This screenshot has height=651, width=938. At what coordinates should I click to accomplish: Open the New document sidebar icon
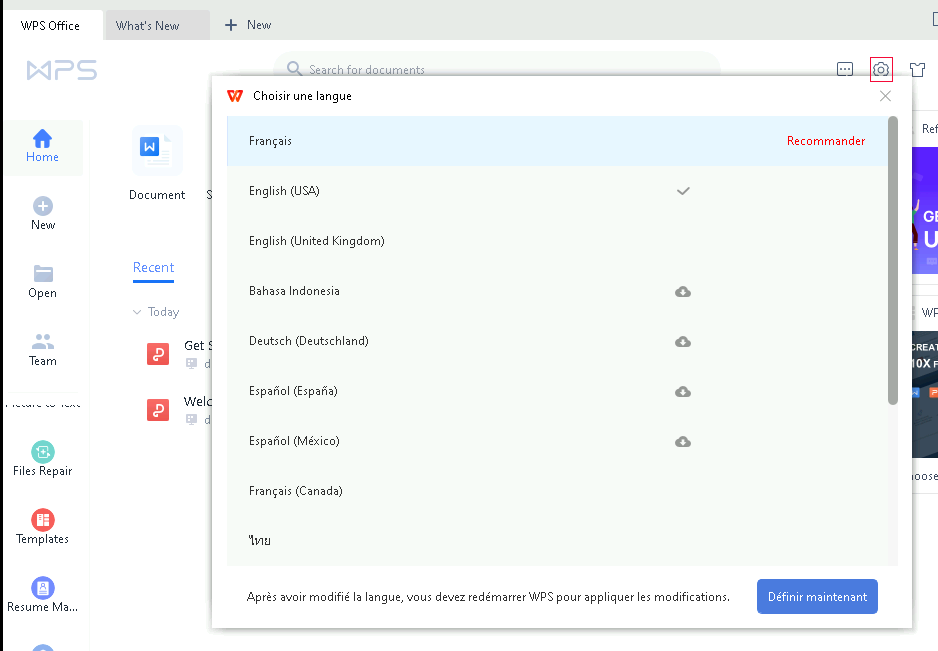click(42, 207)
